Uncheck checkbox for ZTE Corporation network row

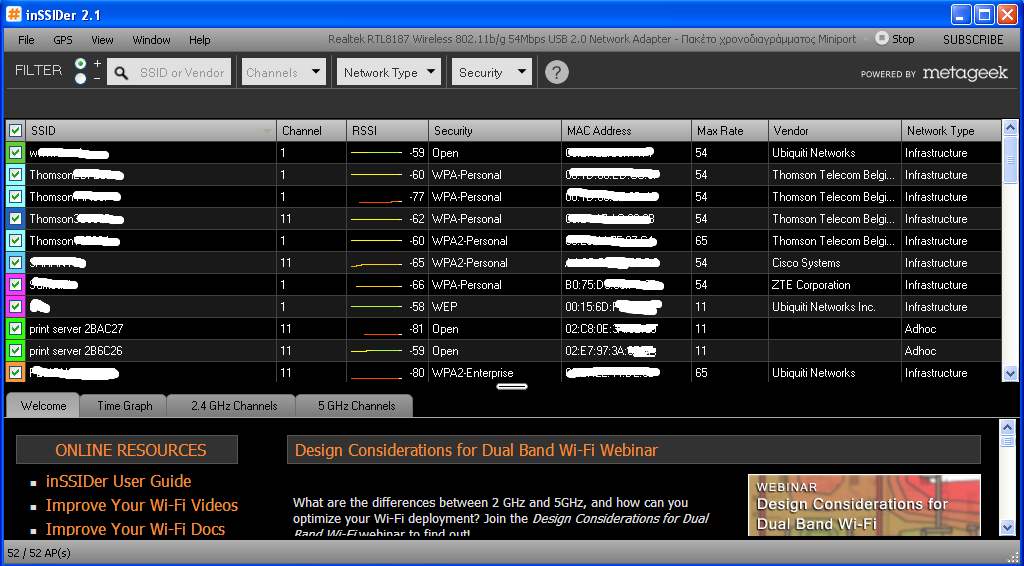click(x=15, y=285)
